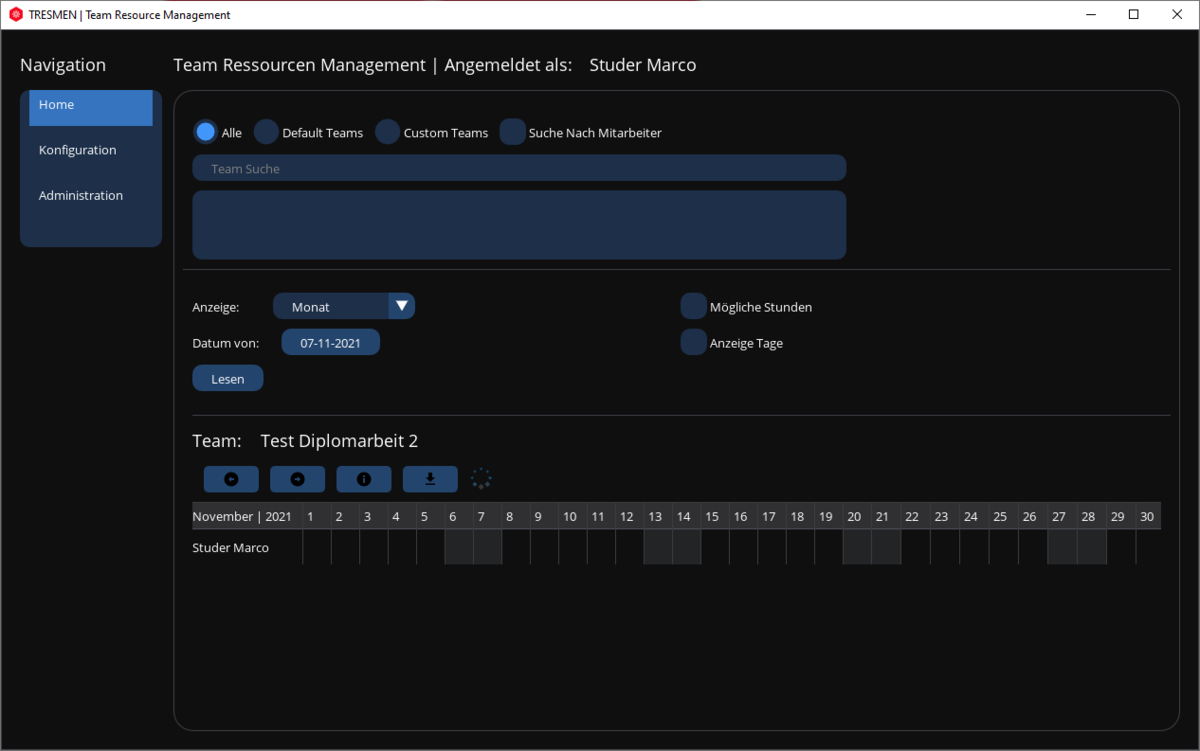The width and height of the screenshot is (1200, 751).
Task: Open the Datum von date picker
Action: pos(330,343)
